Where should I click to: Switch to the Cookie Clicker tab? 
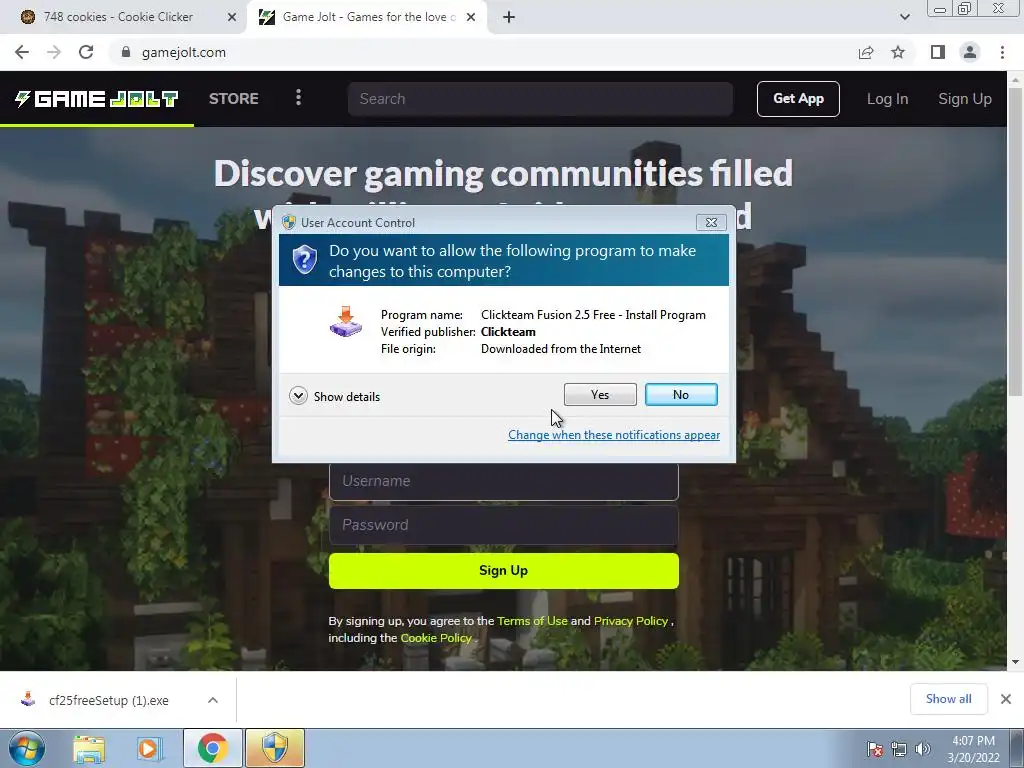[x=118, y=17]
